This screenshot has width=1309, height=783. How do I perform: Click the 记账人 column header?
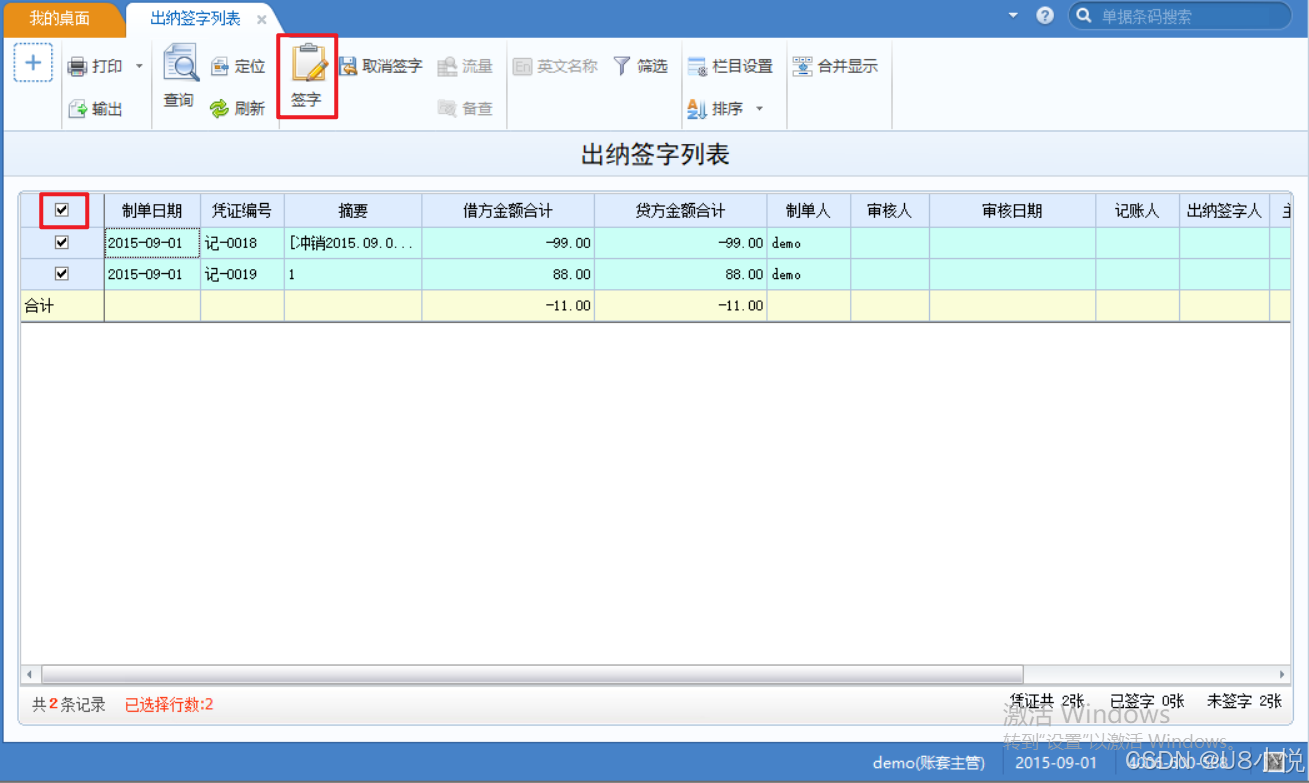[x=1137, y=210]
